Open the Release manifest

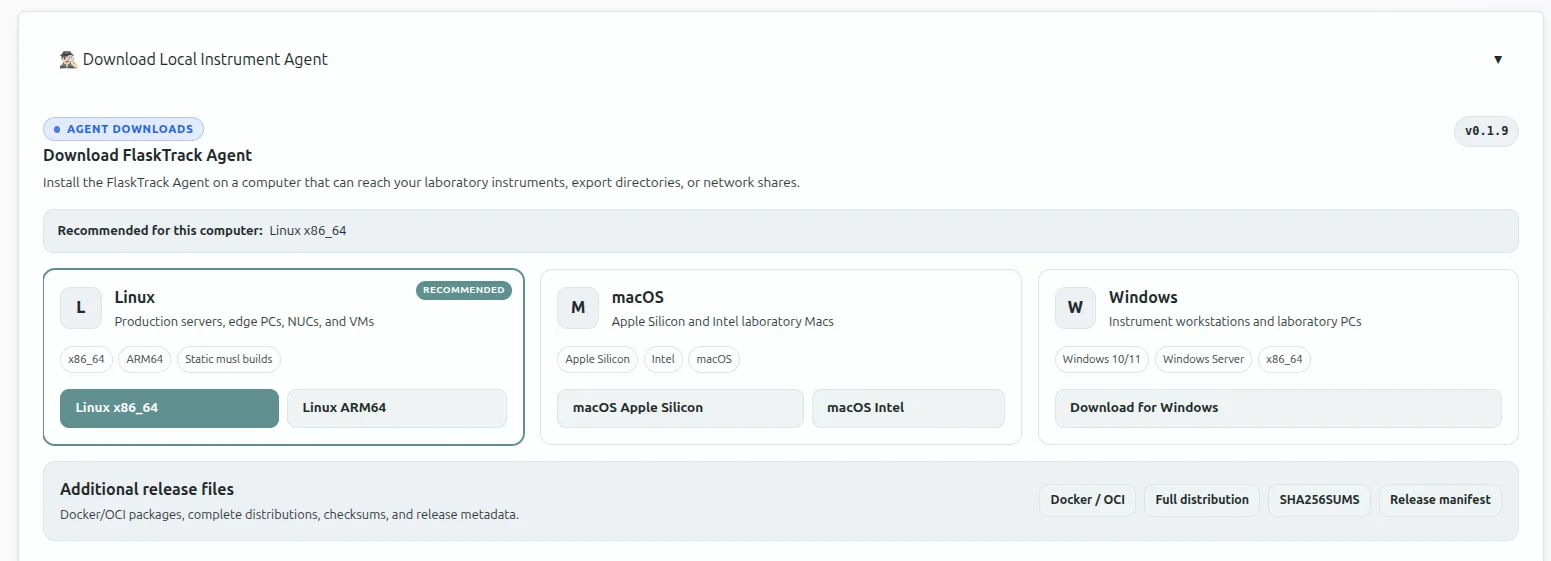pos(1440,500)
